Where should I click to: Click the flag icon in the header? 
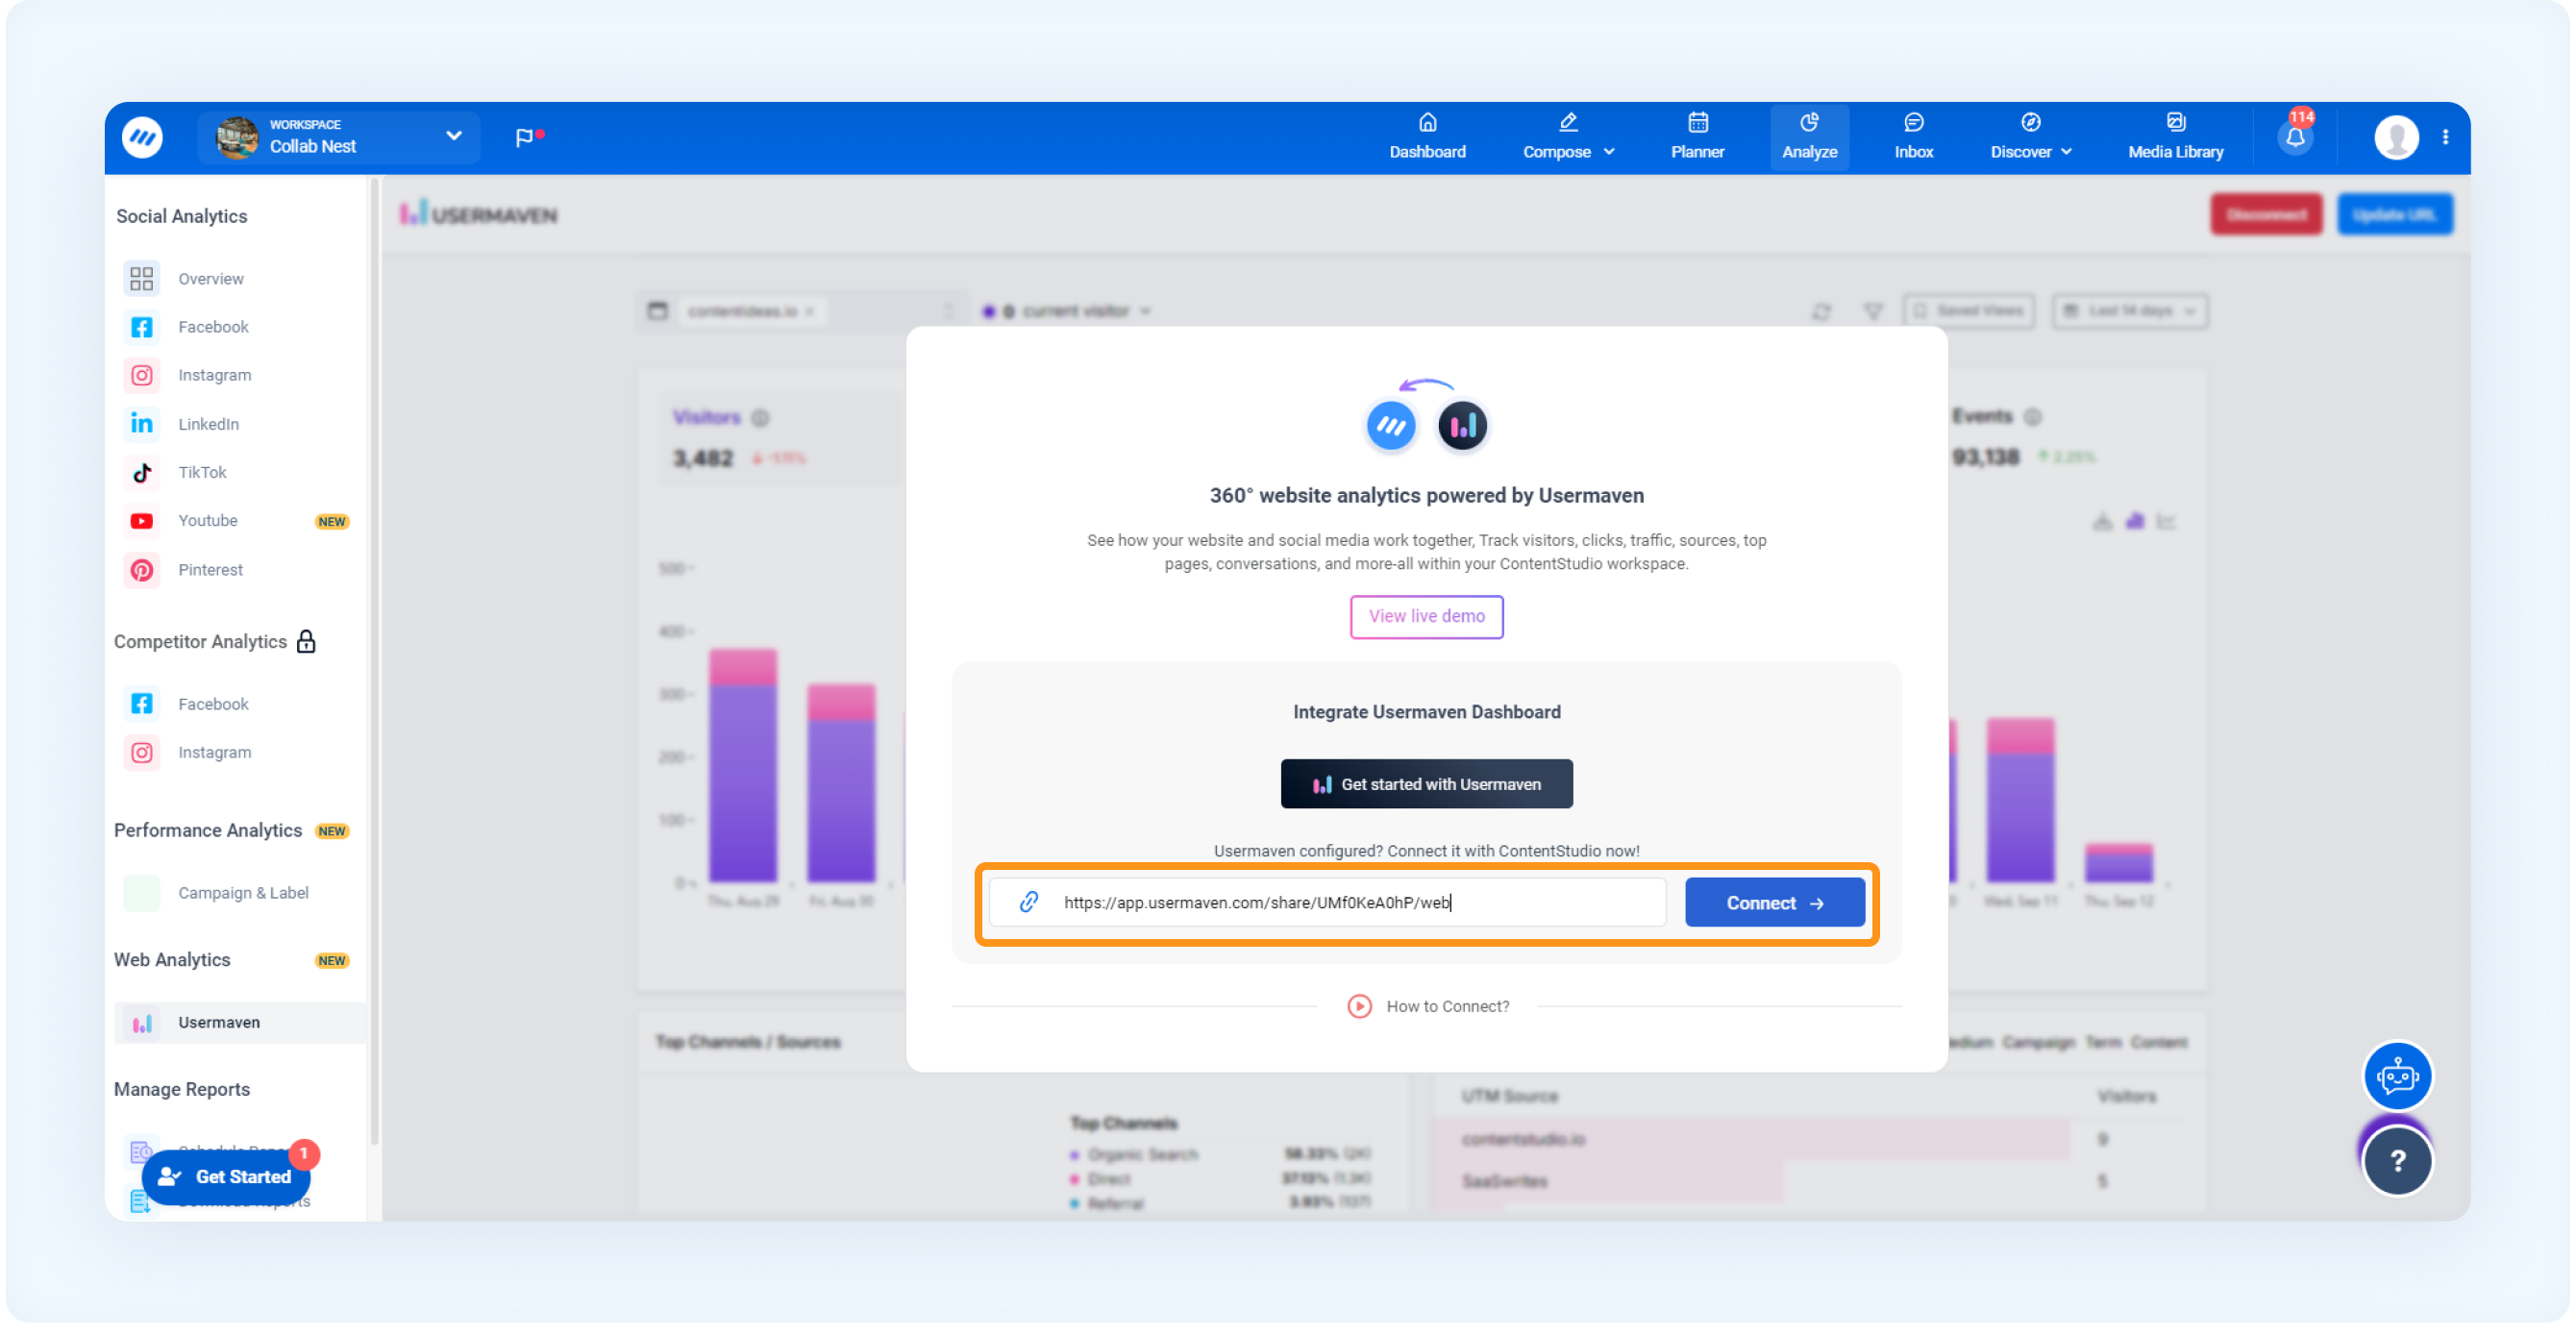coord(526,138)
